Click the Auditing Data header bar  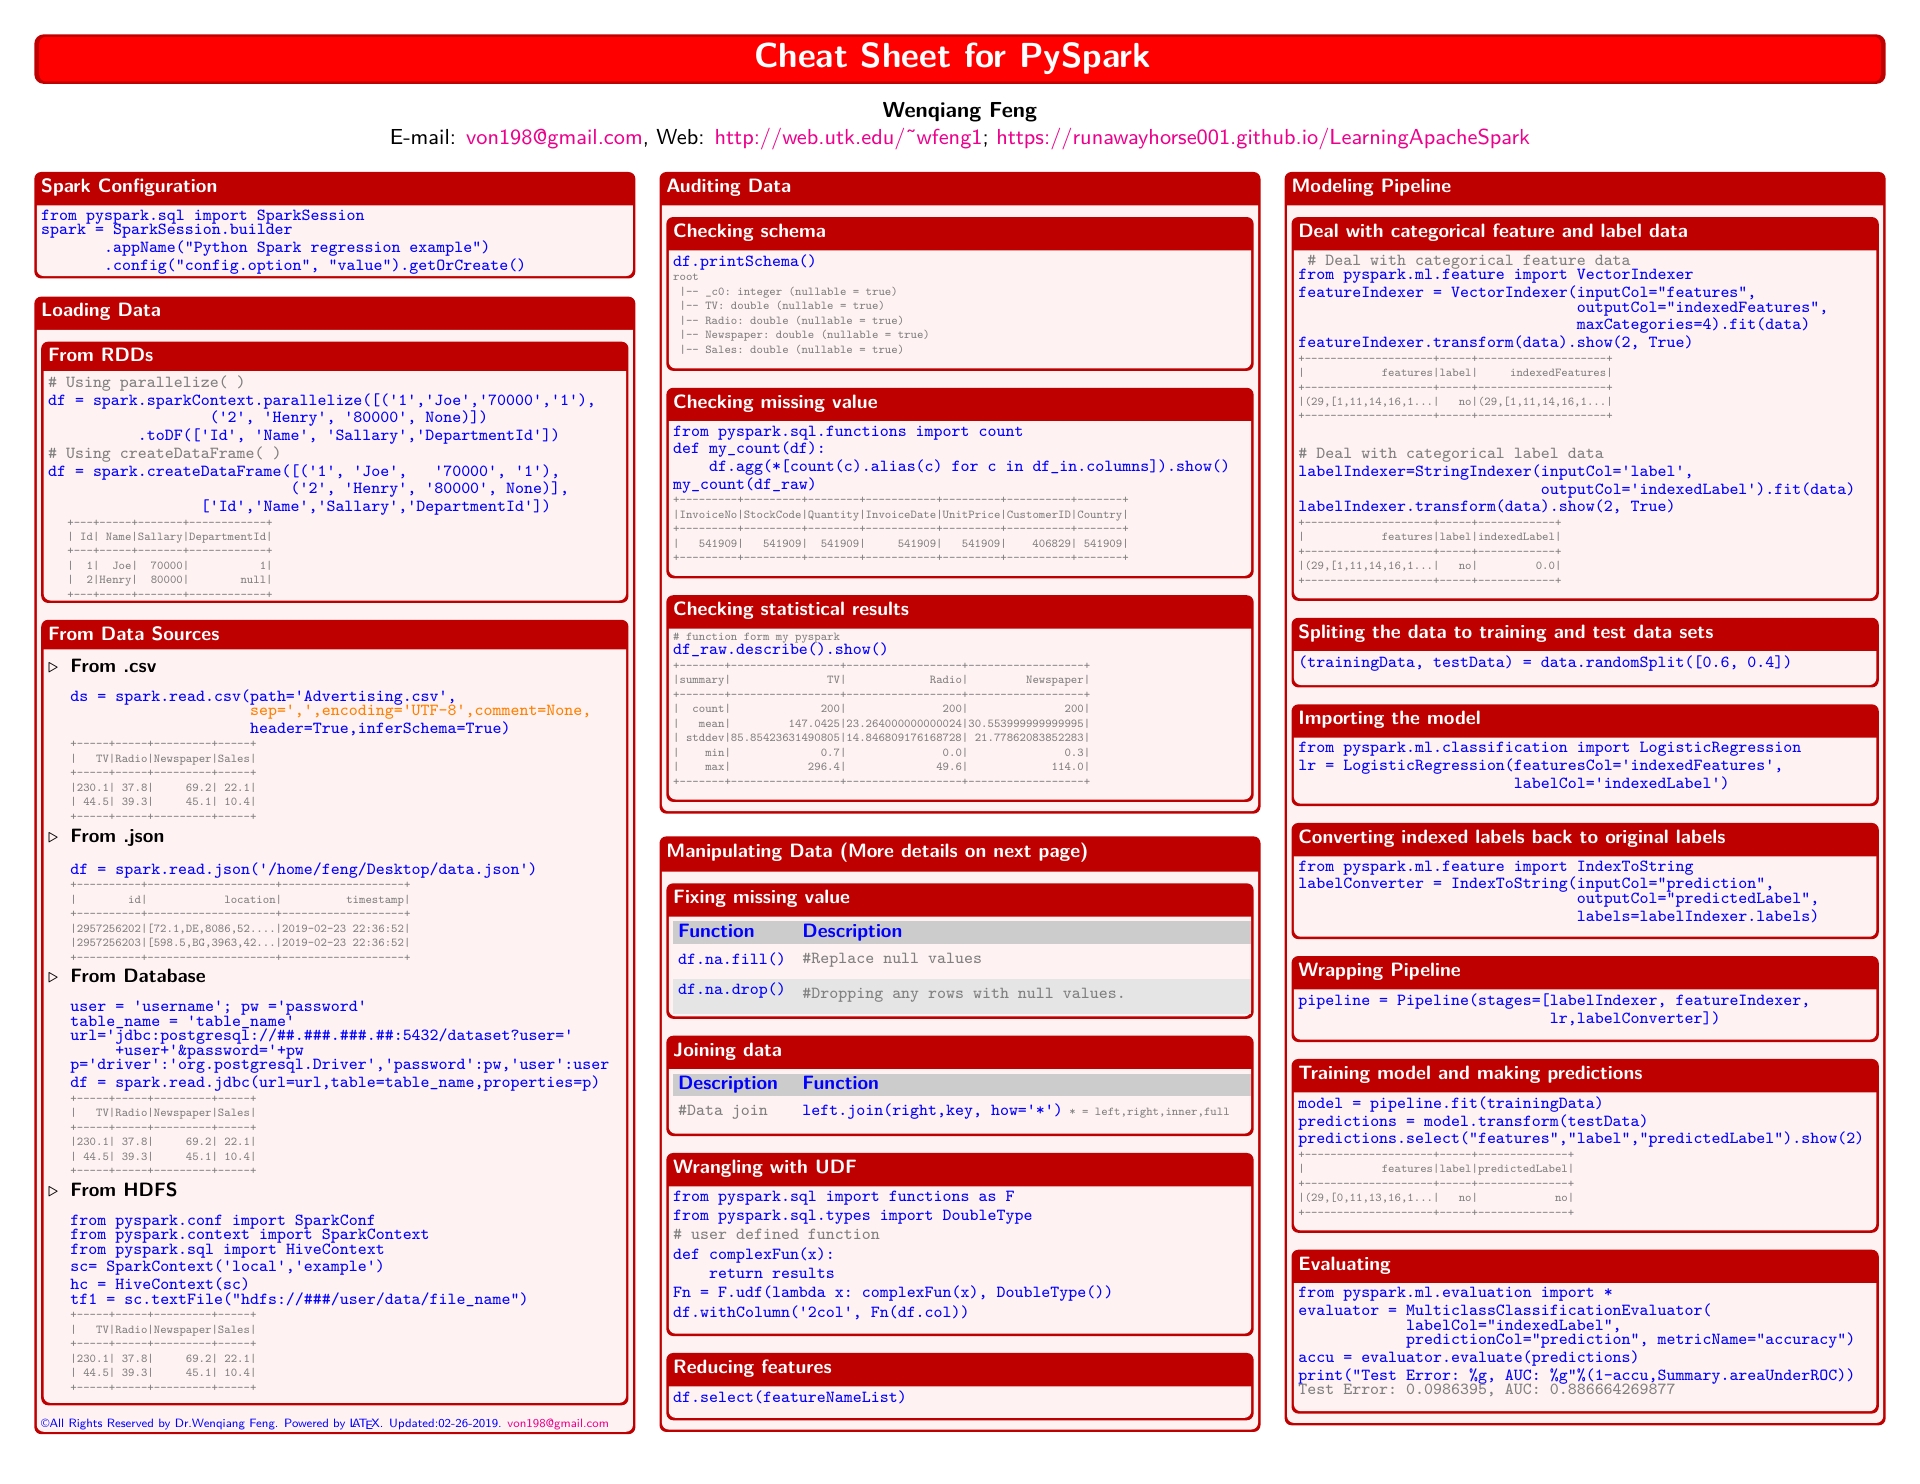tap(730, 186)
